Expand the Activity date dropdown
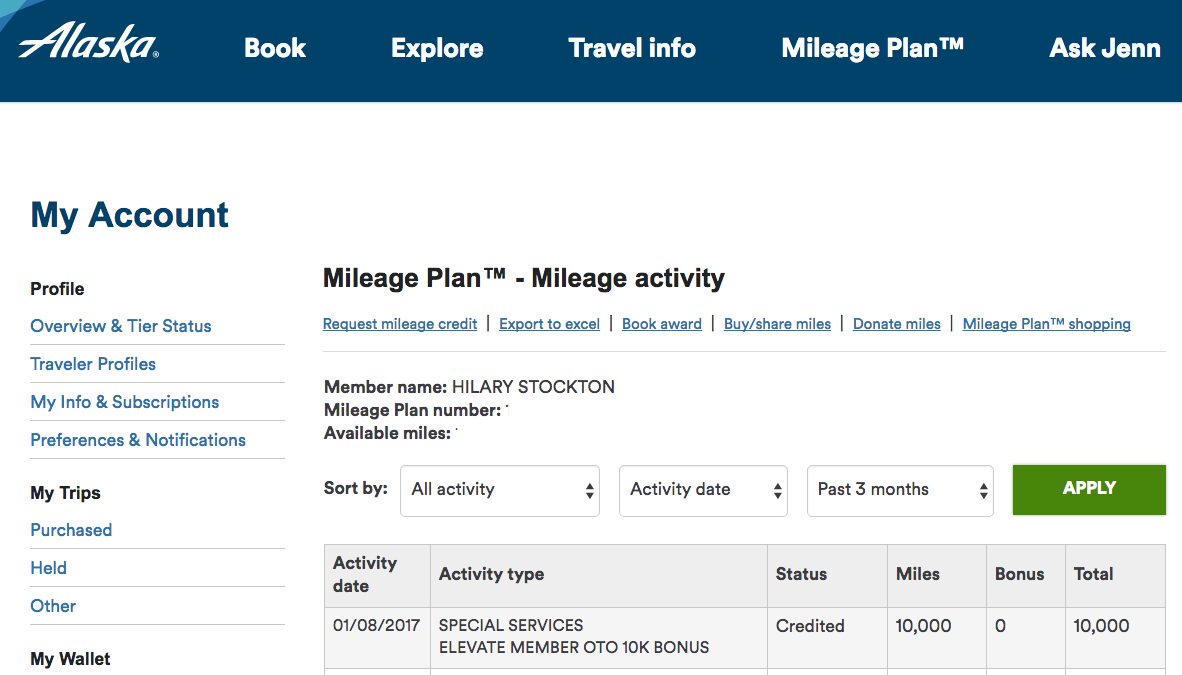 [x=703, y=490]
